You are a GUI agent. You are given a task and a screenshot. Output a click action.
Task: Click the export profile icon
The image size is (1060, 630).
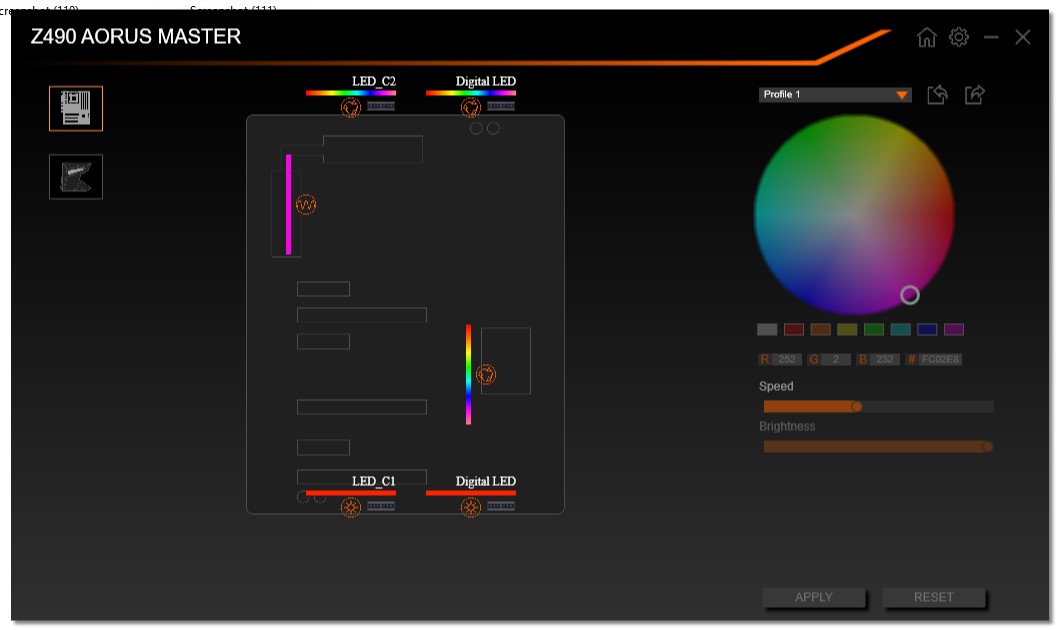pyautogui.click(x=974, y=95)
